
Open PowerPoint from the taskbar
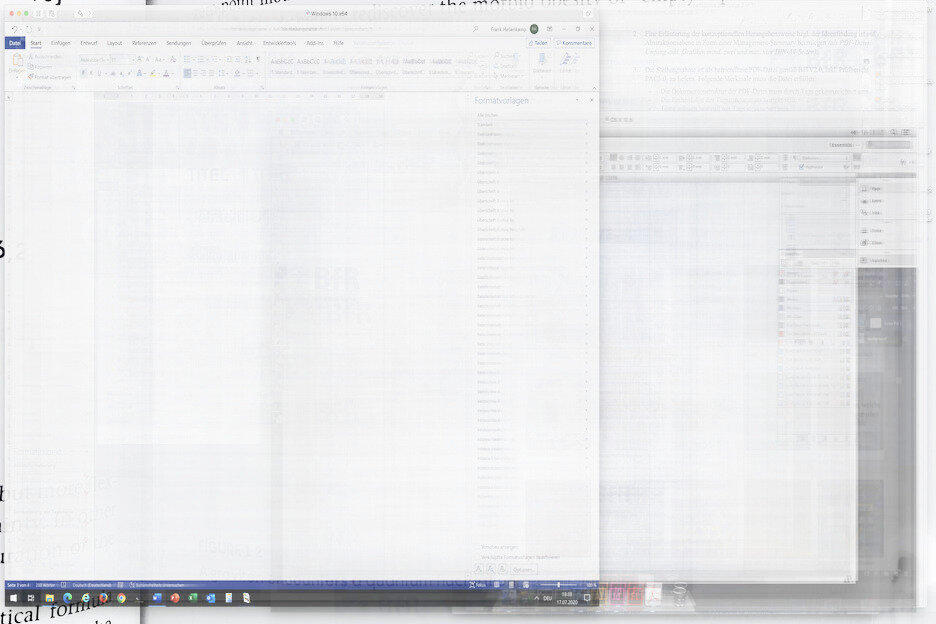point(175,598)
